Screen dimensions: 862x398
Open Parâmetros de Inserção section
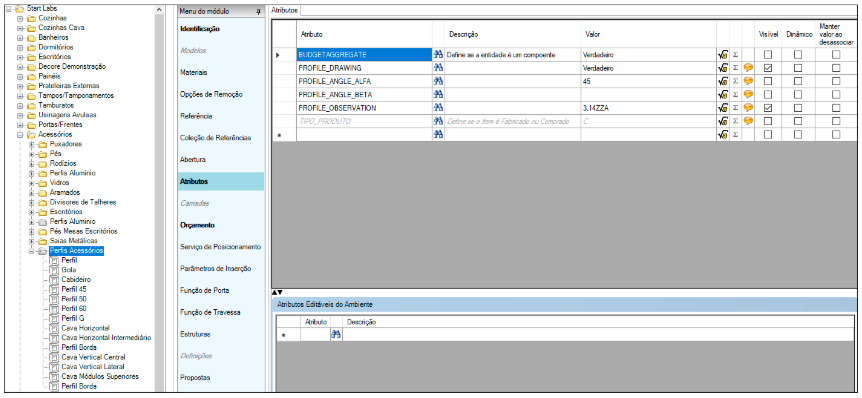(216, 268)
